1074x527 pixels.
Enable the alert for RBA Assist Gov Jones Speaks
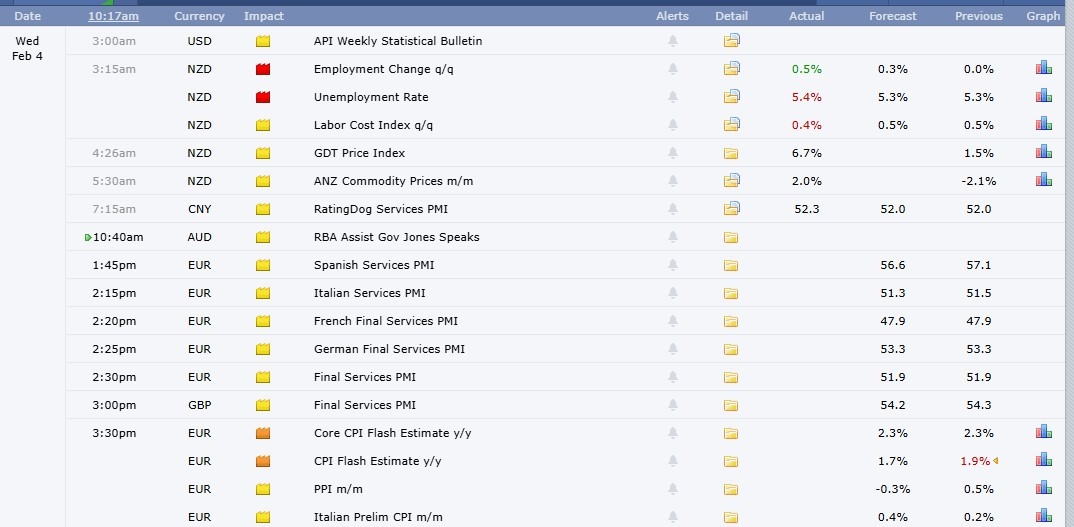[x=672, y=237]
